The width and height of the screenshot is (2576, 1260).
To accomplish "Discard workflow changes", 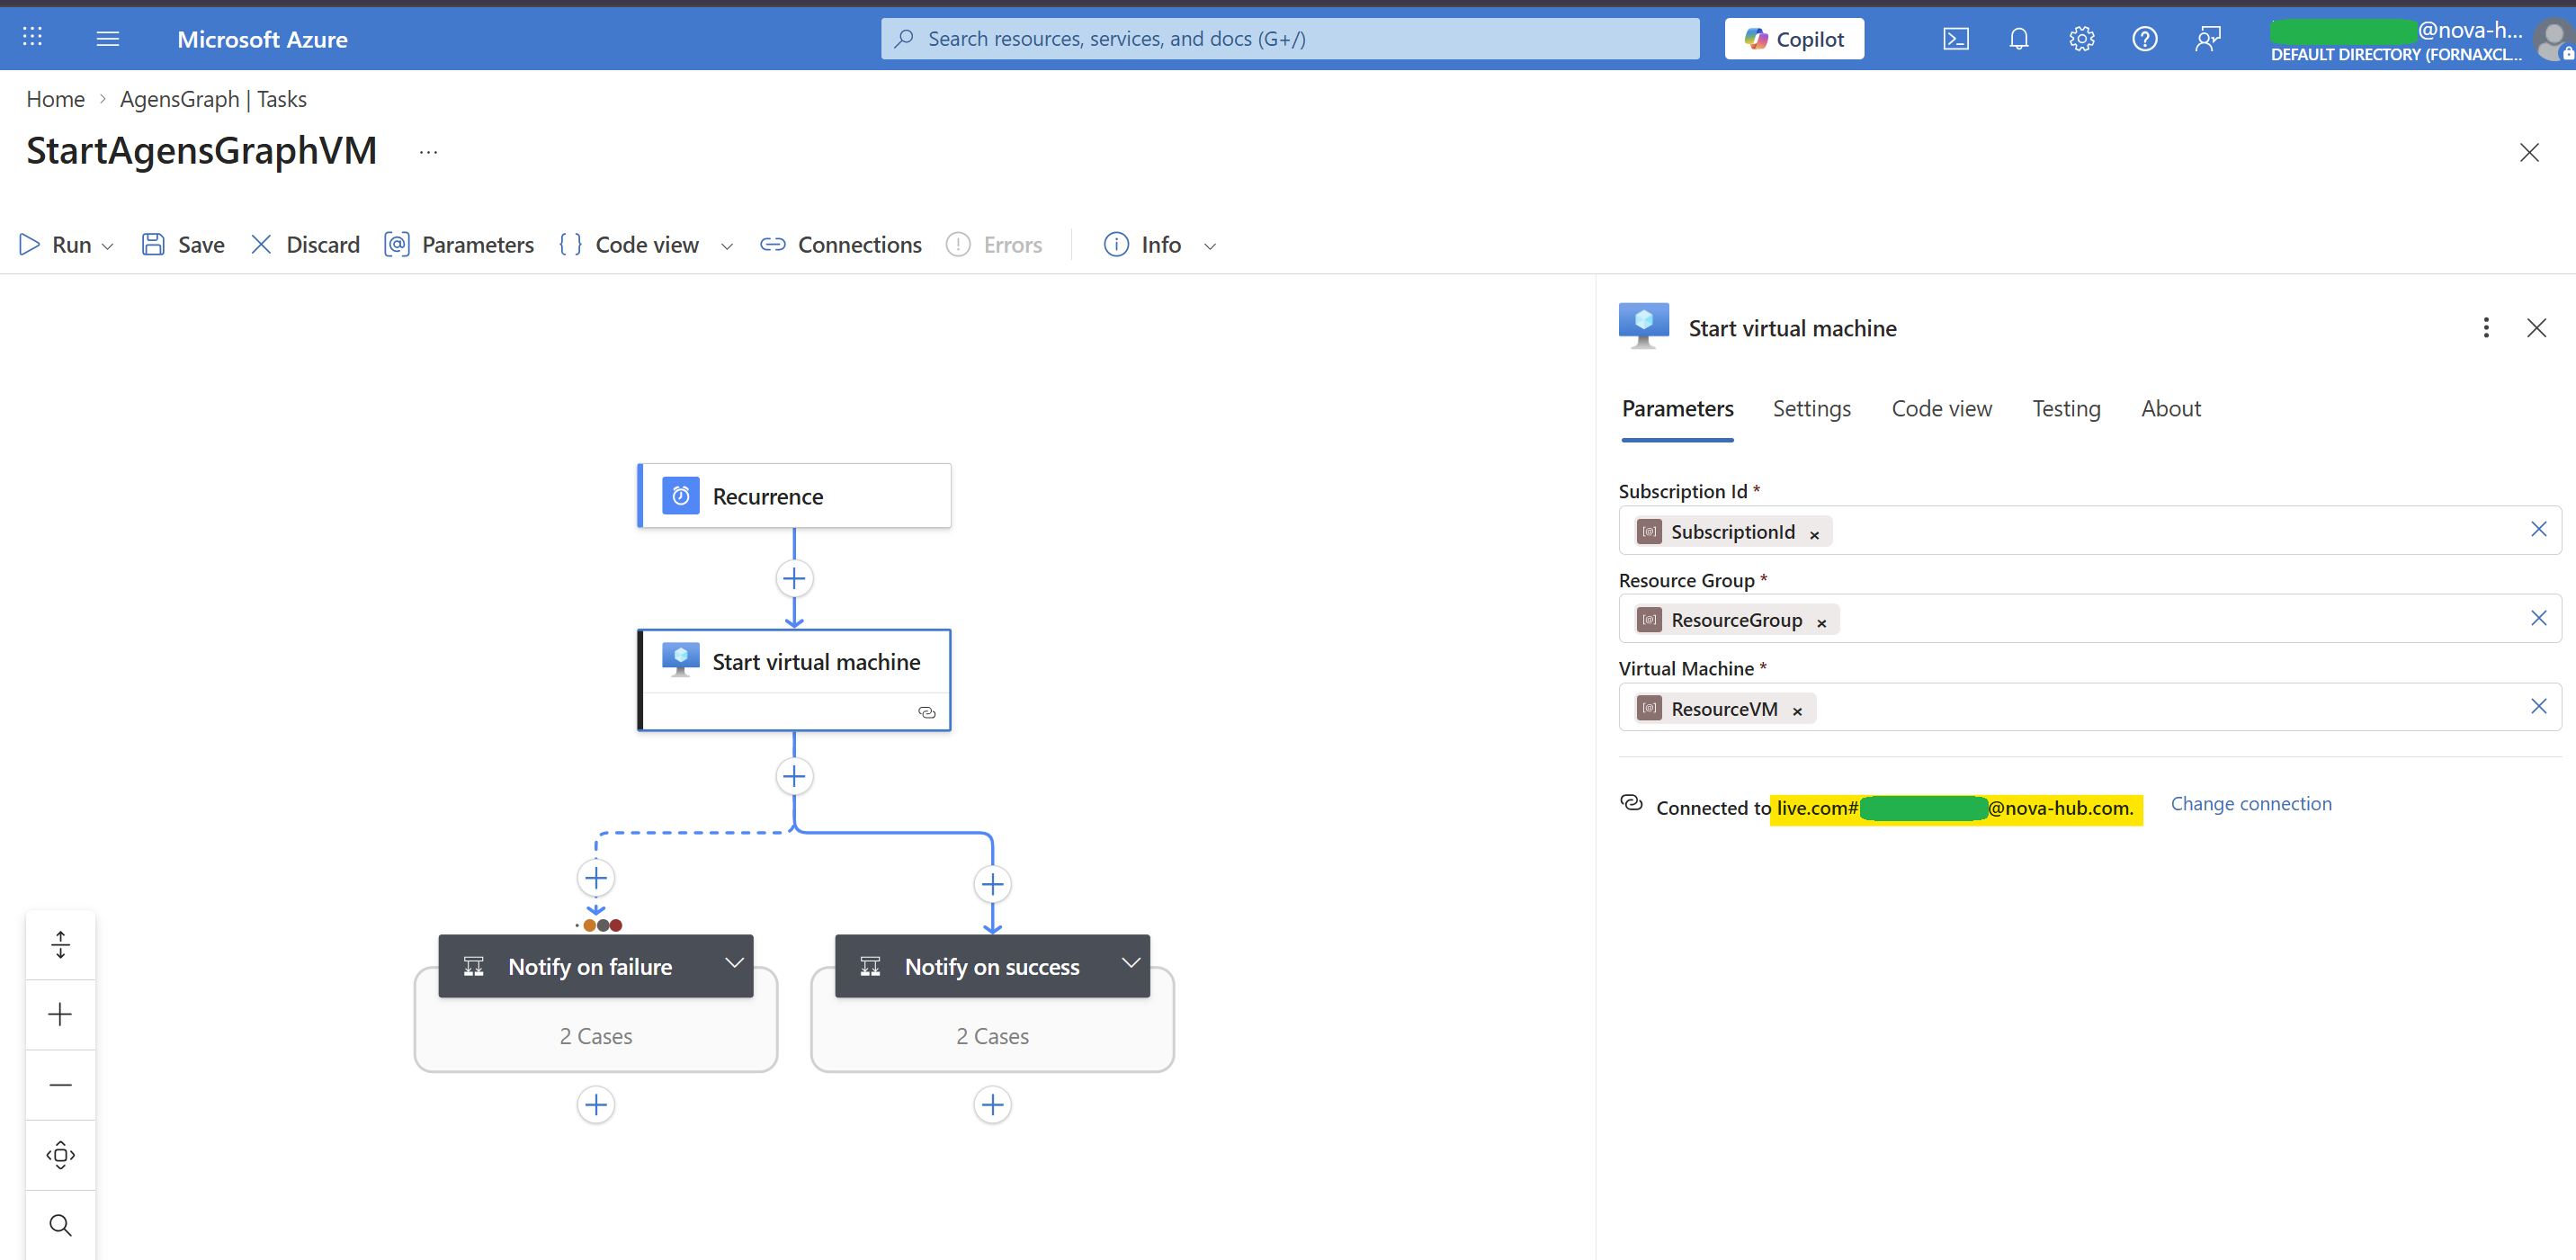I will click(305, 244).
